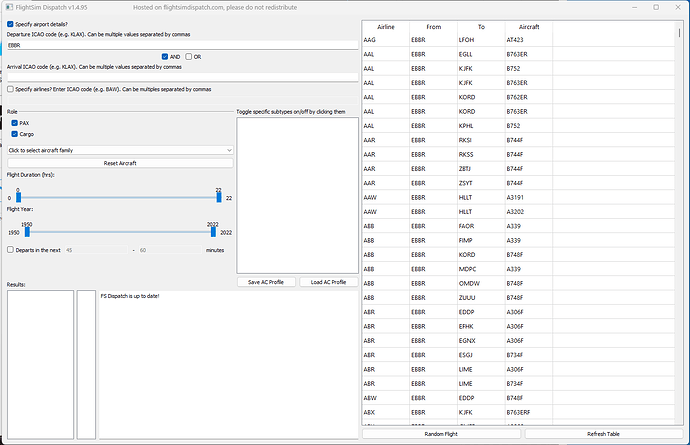Enable the Specify airlines checkbox

pos(10,89)
